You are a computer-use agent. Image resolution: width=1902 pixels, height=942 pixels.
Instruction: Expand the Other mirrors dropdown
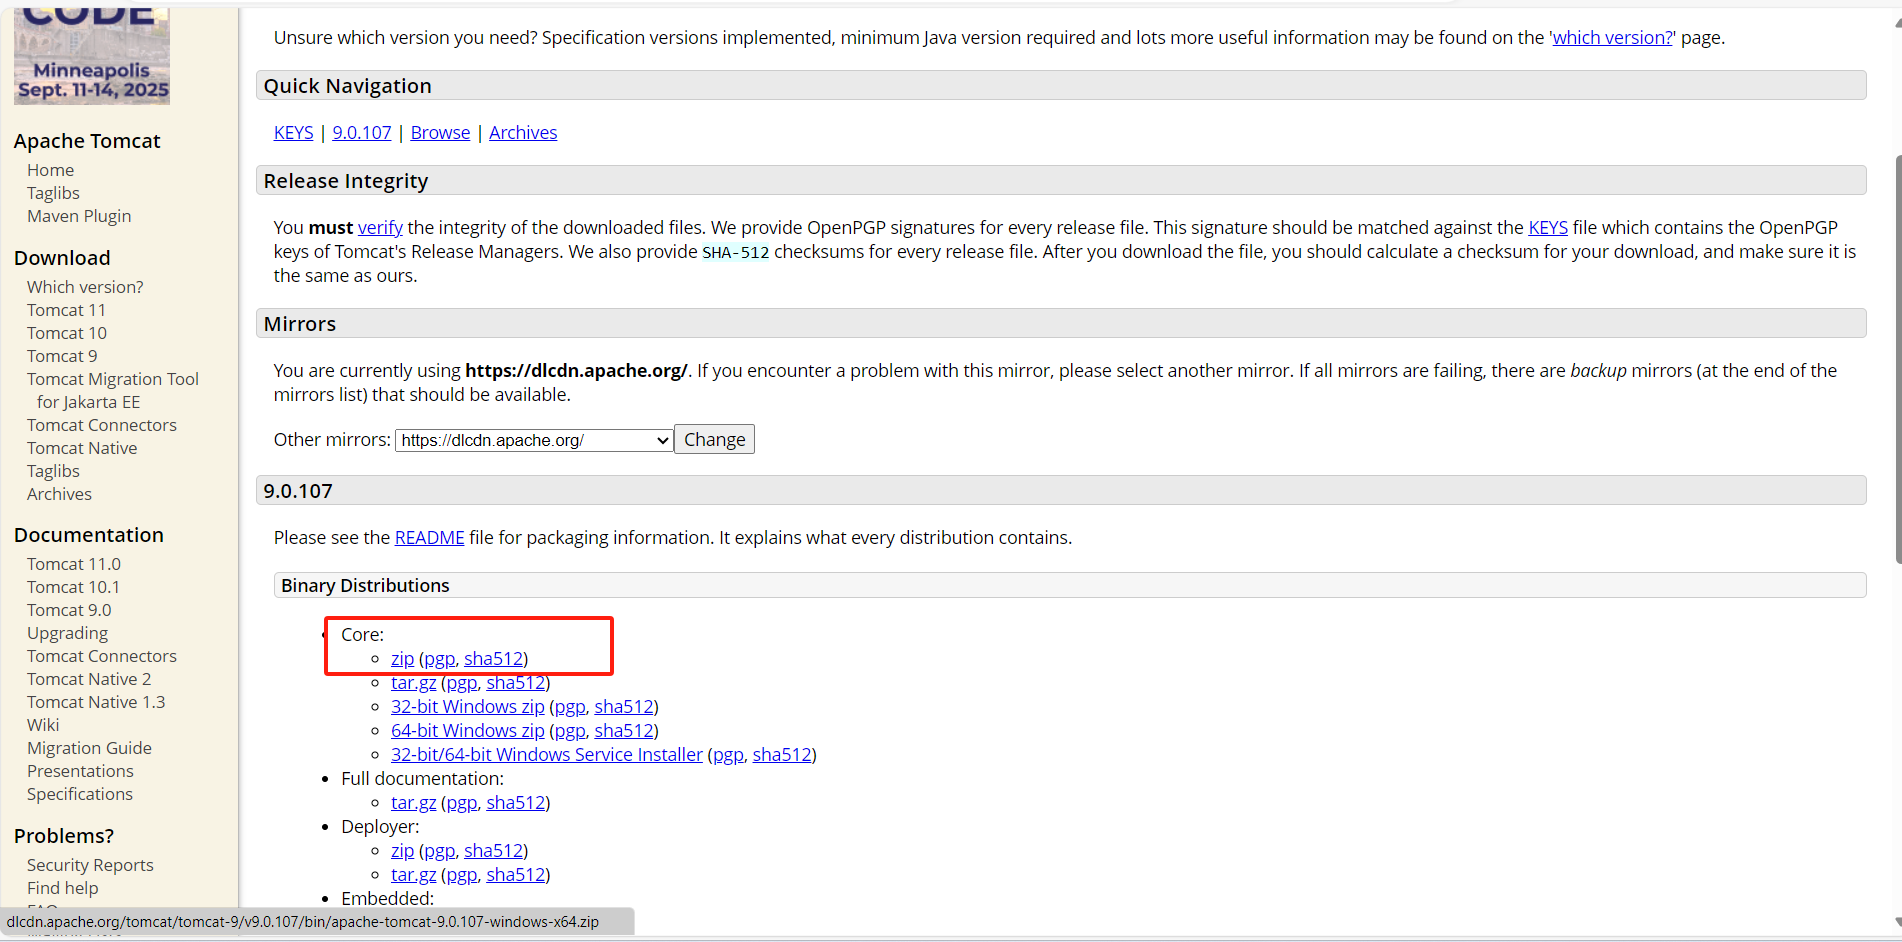(535, 440)
